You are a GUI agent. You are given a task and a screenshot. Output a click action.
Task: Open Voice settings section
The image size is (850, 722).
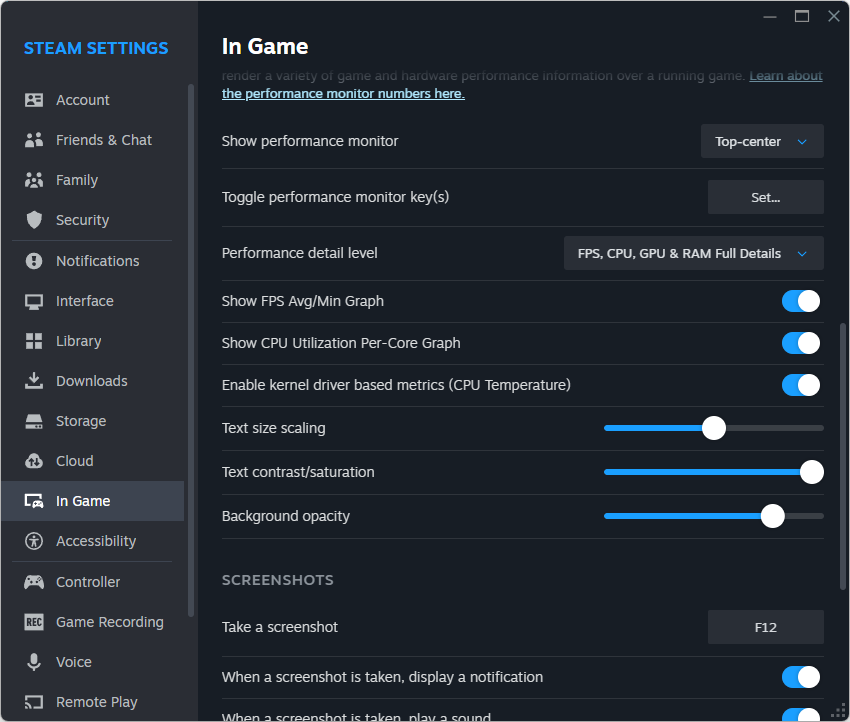(x=93, y=662)
